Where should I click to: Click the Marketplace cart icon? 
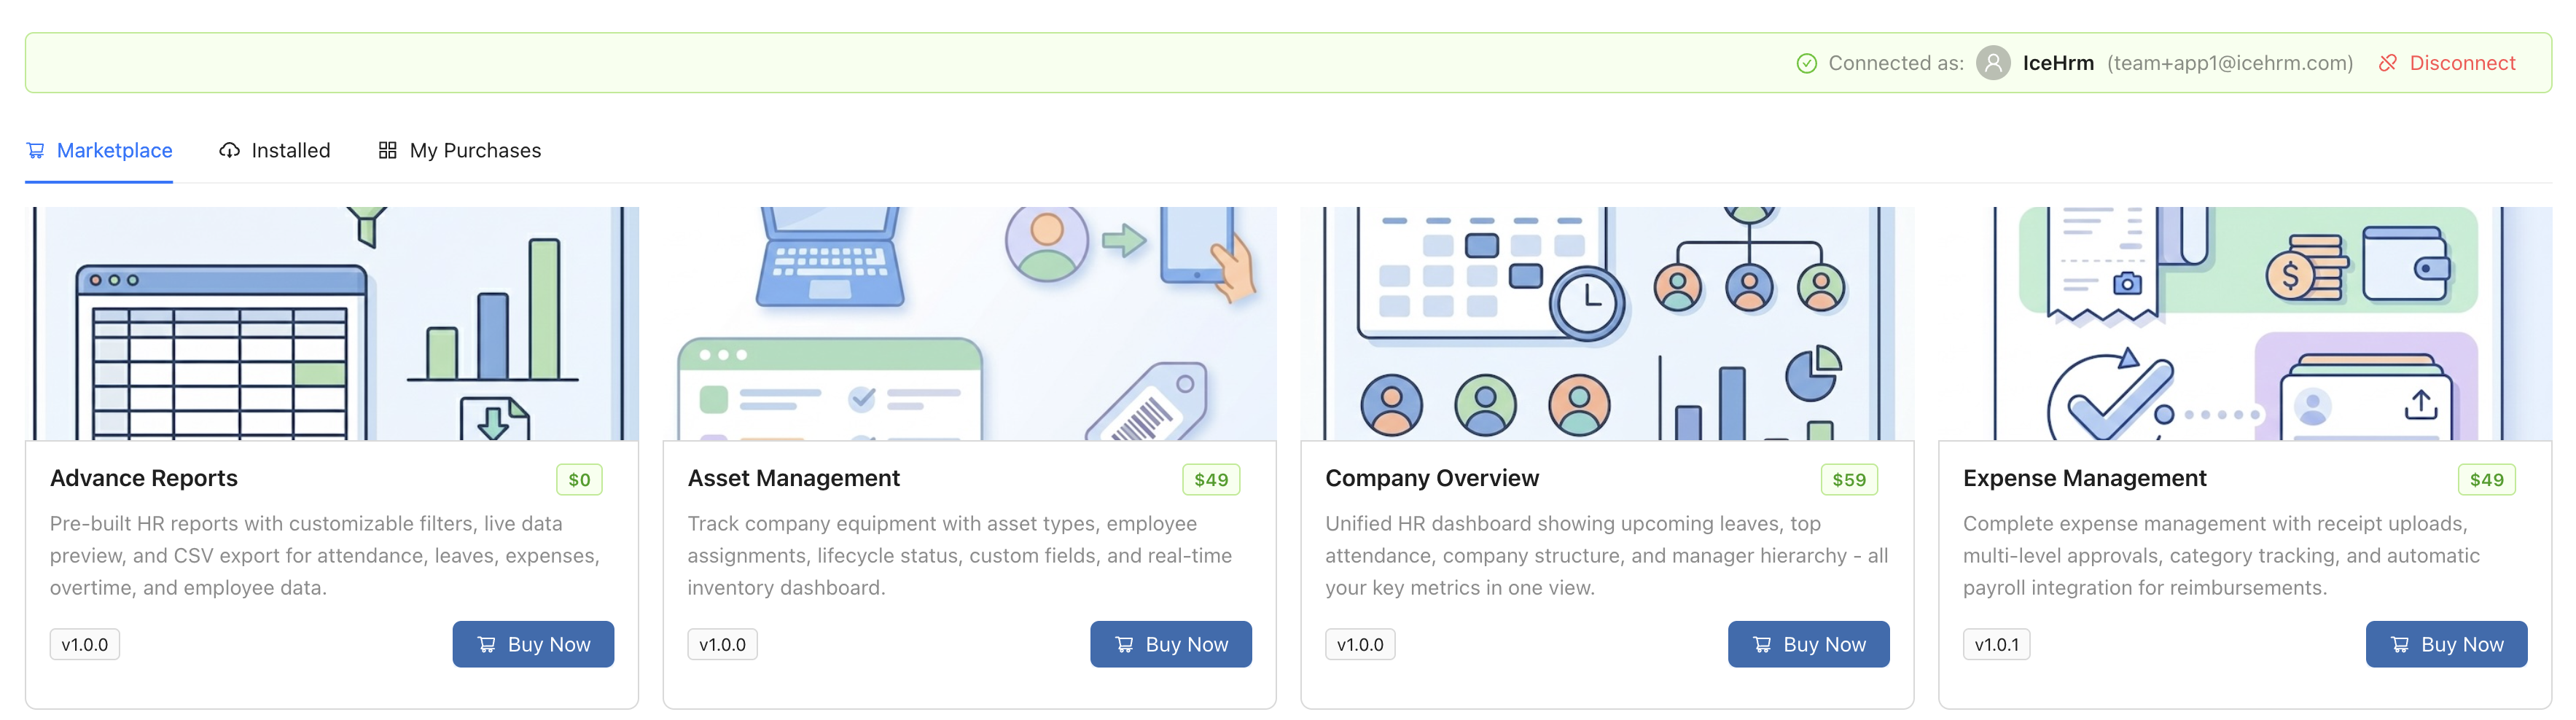36,150
